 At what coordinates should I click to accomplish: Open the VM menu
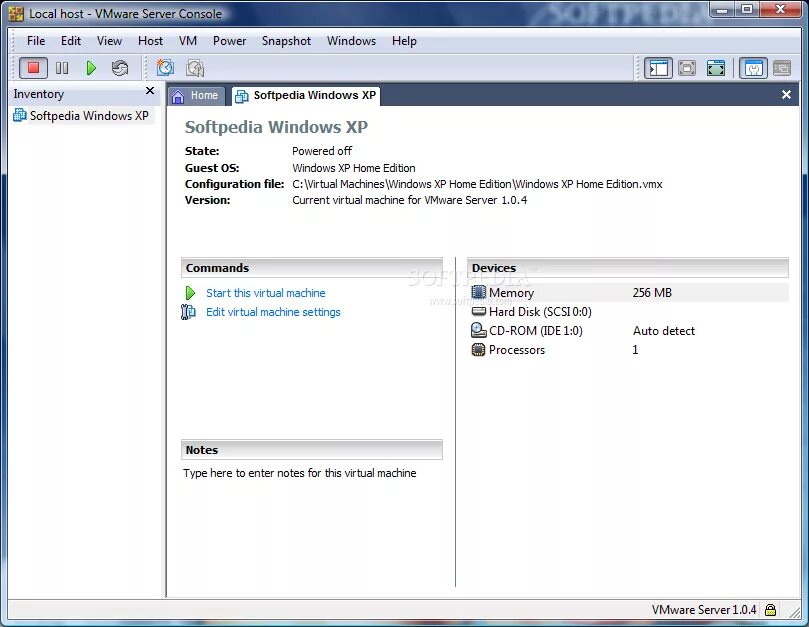coord(188,41)
